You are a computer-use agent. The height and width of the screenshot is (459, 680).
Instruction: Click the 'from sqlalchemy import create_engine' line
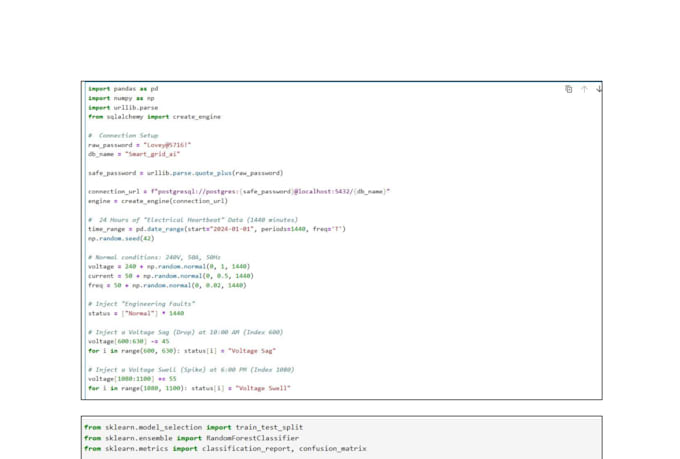point(154,117)
